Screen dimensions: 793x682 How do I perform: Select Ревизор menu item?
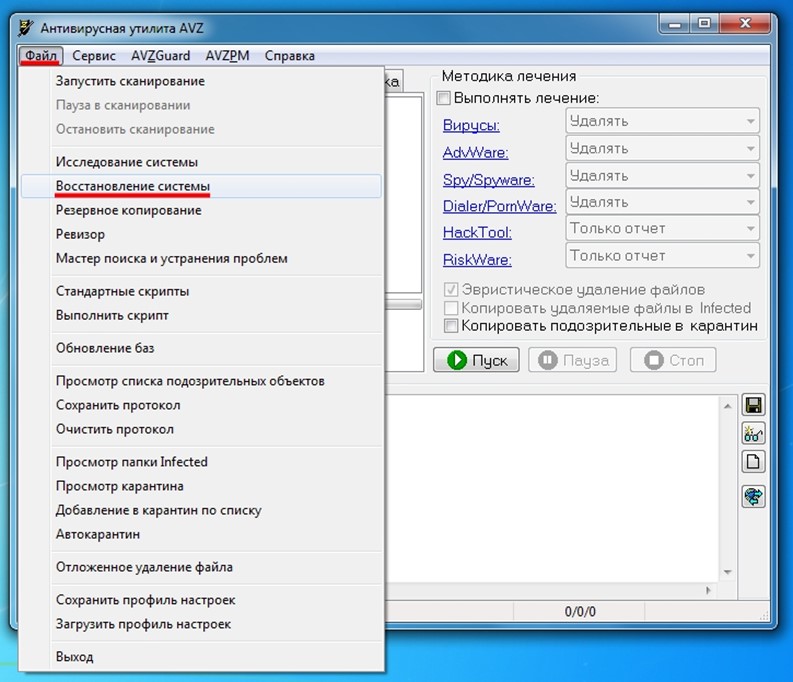pos(201,235)
